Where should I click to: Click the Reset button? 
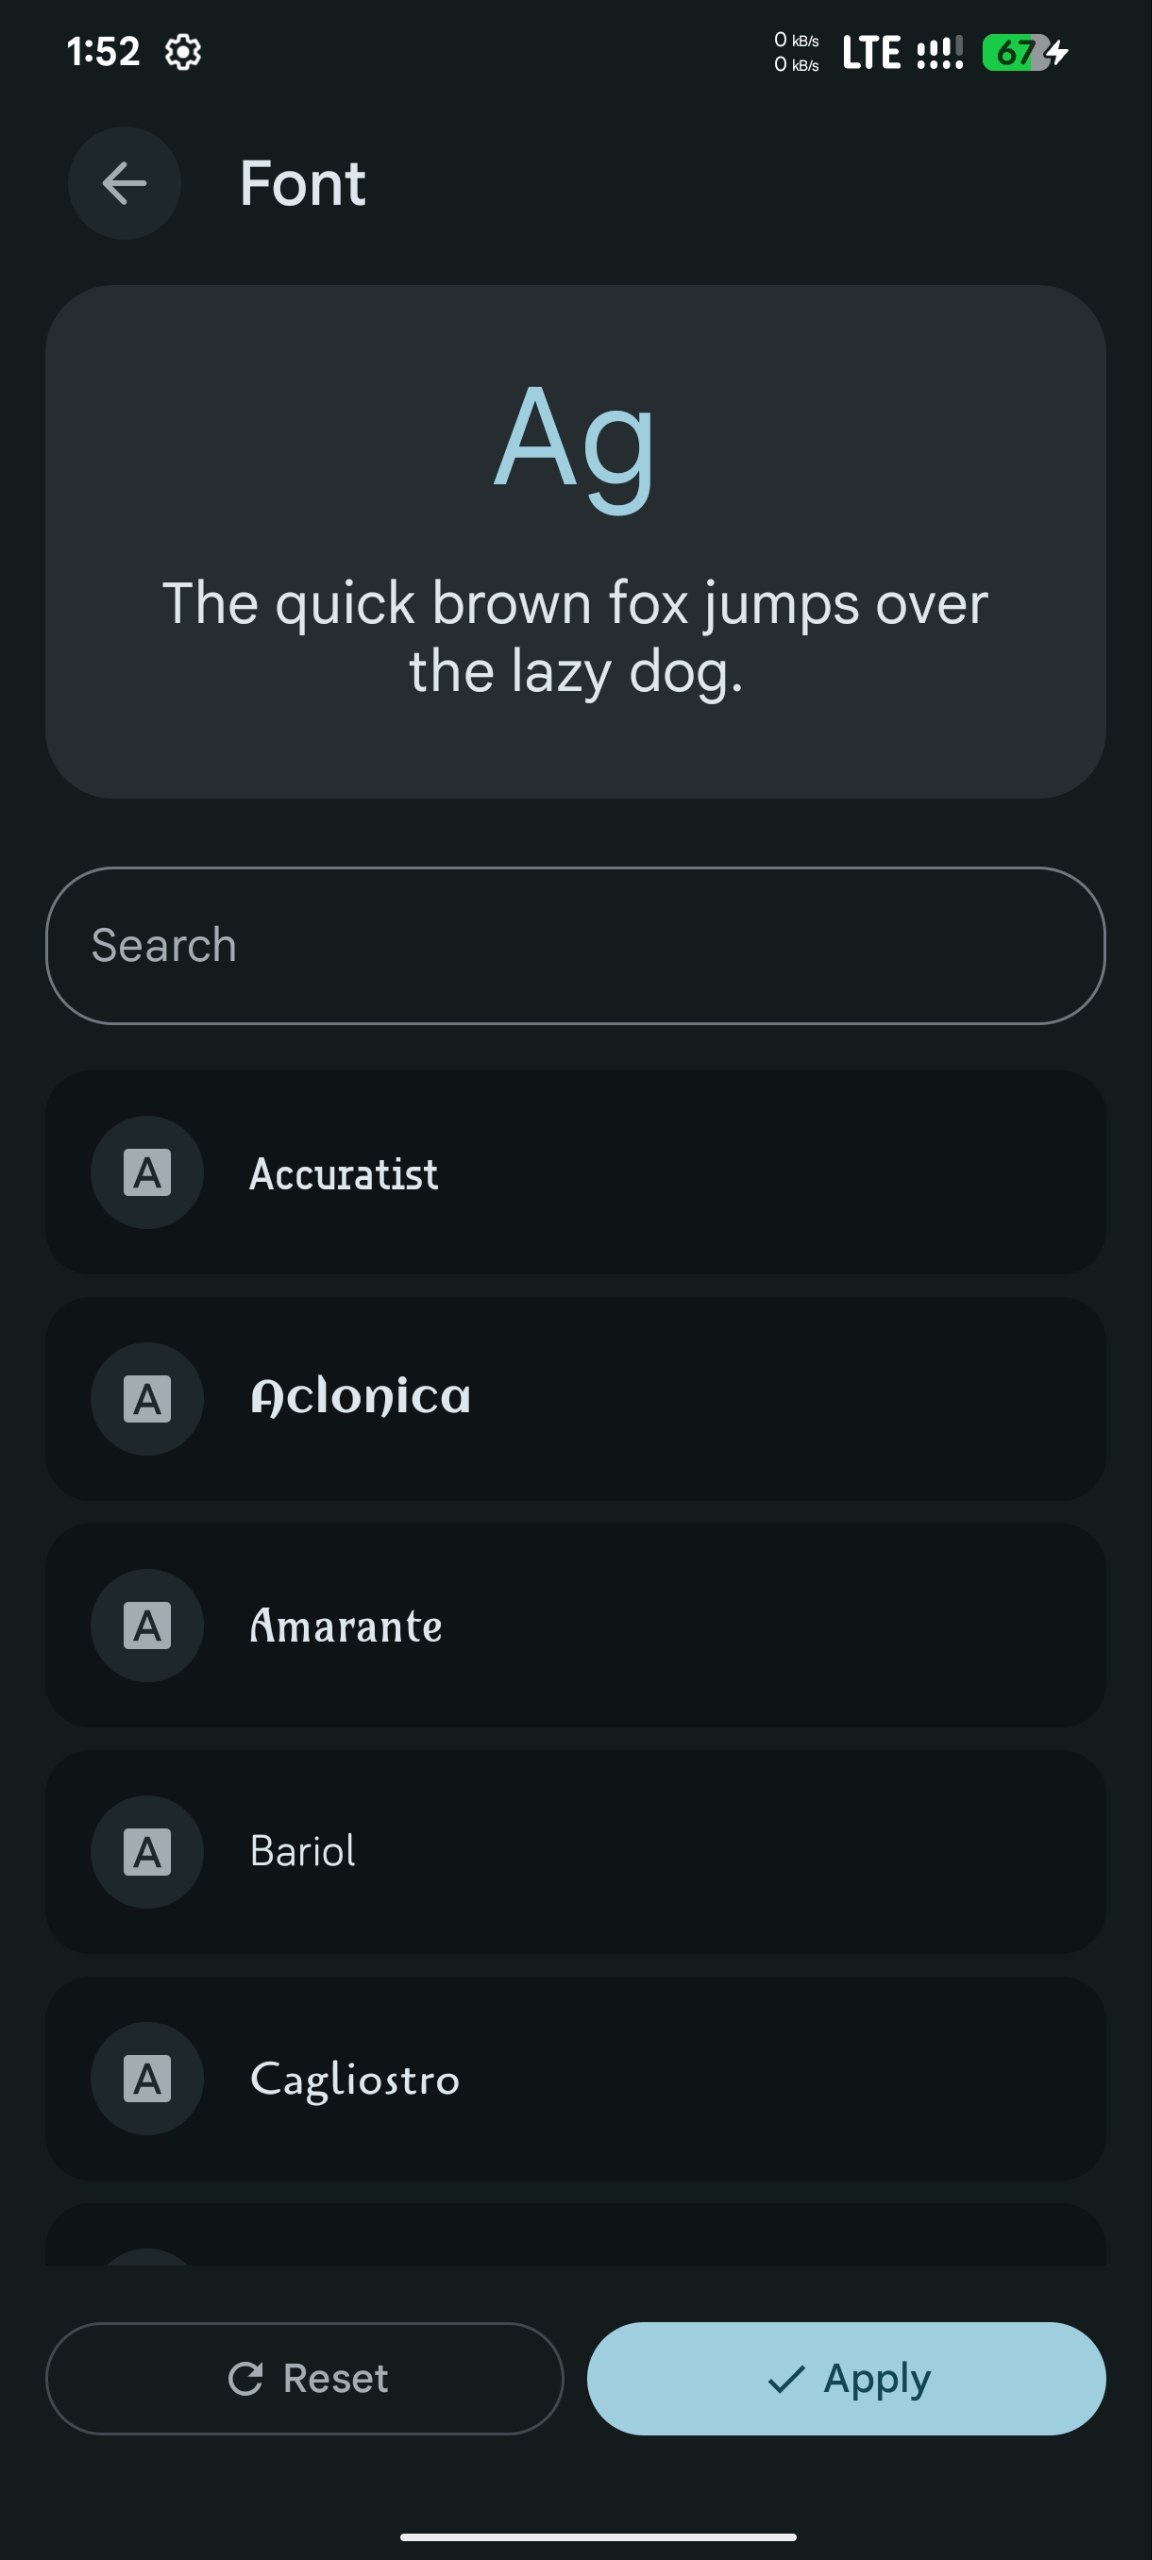coord(305,2378)
